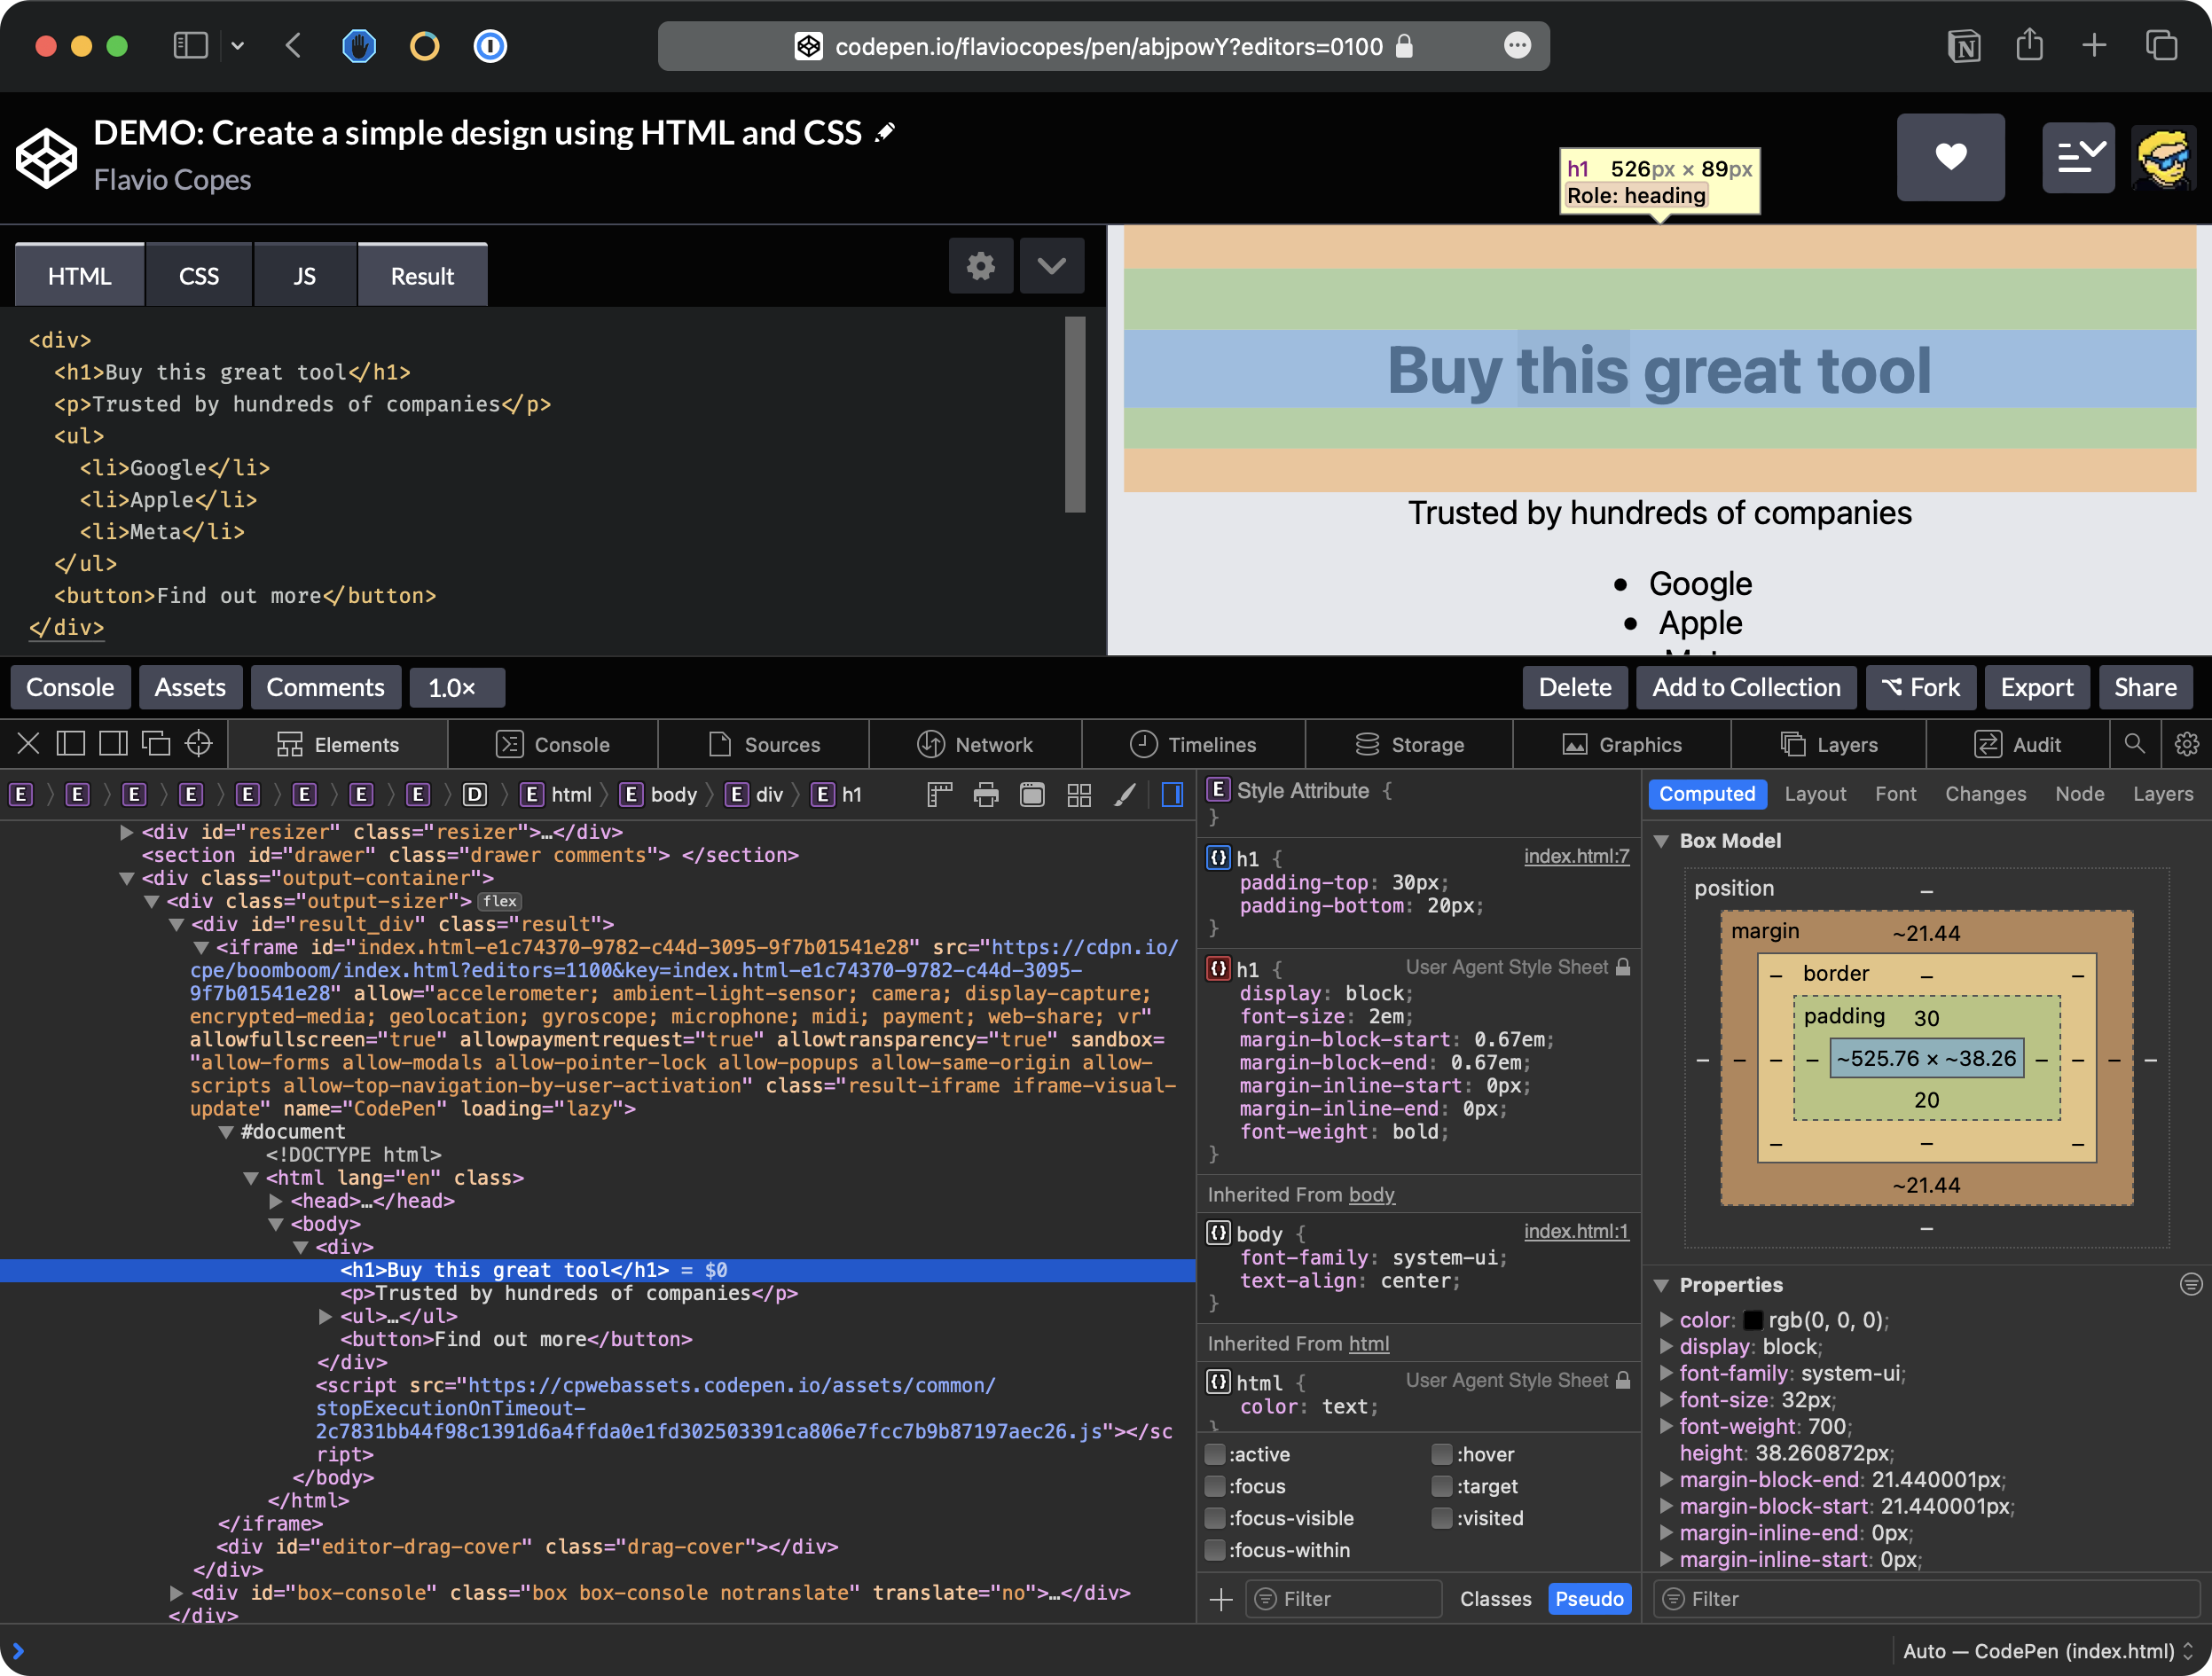Click the element selection crosshair icon
Screen dimensions: 2212x1676
coord(199,743)
